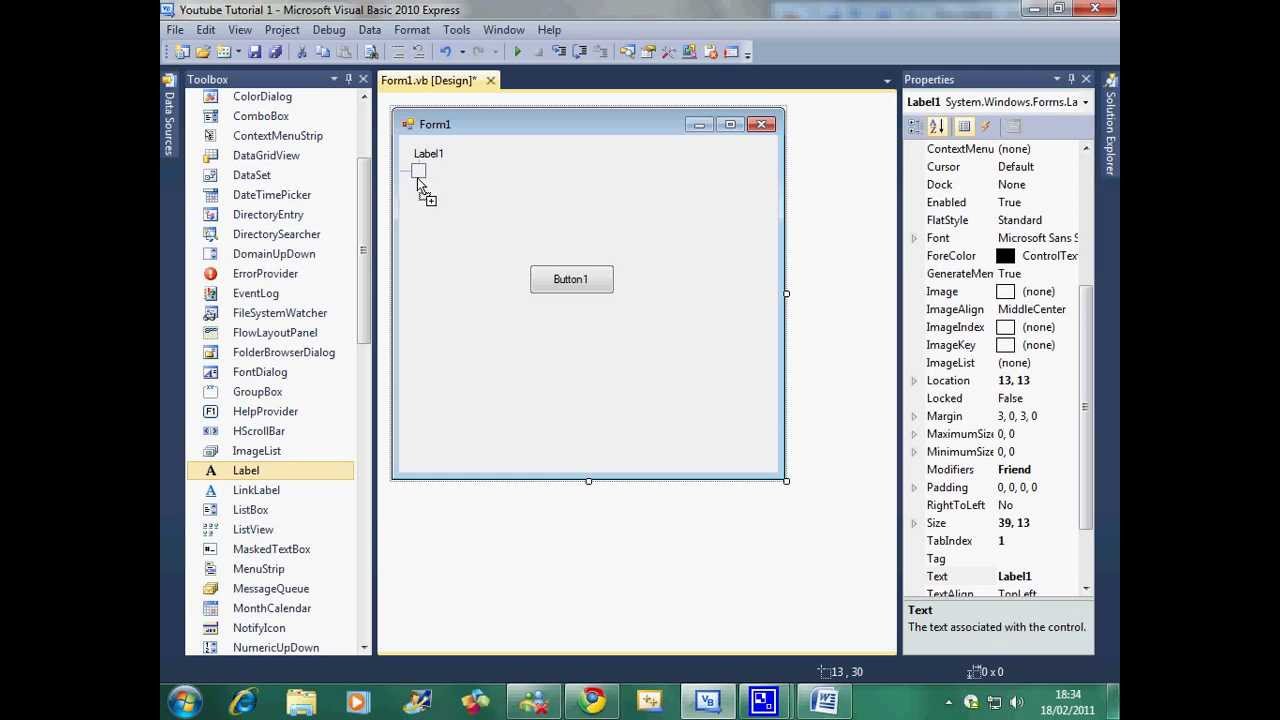Open the Properties Window toolbar icon
1280x720 pixels.
click(647, 52)
